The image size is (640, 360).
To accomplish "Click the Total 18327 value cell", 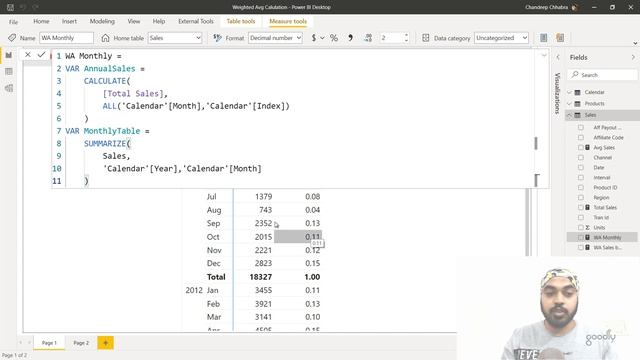I will [260, 277].
